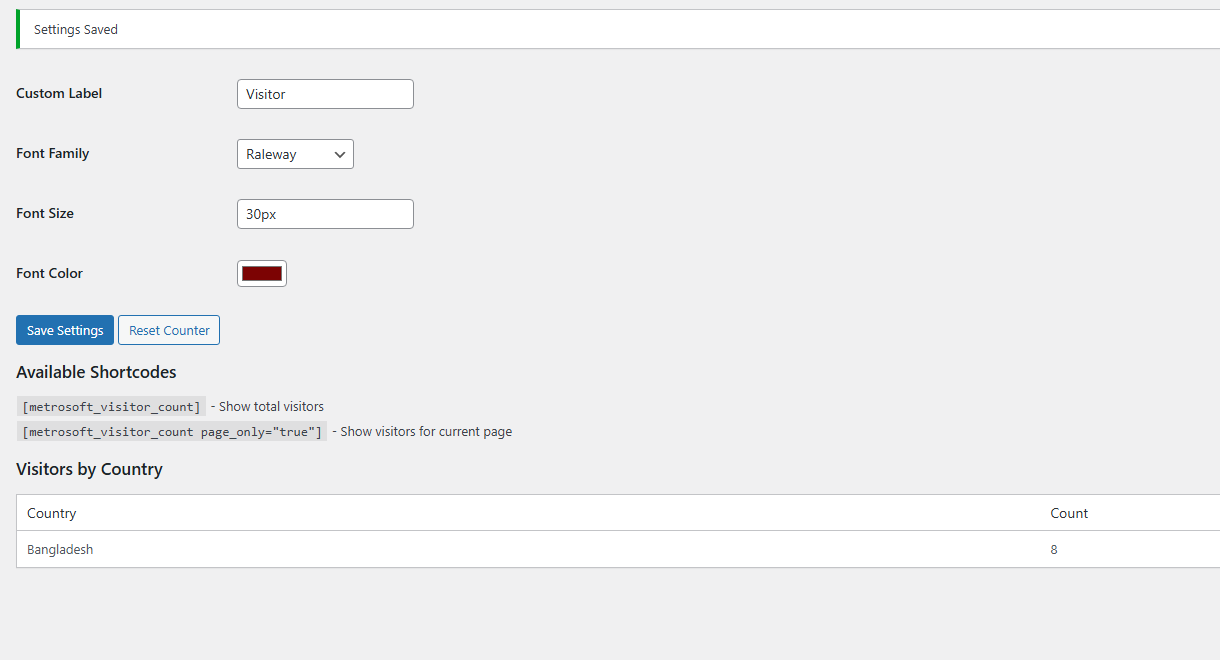1220x660 pixels.
Task: Click the Font Size input field
Action: [325, 214]
